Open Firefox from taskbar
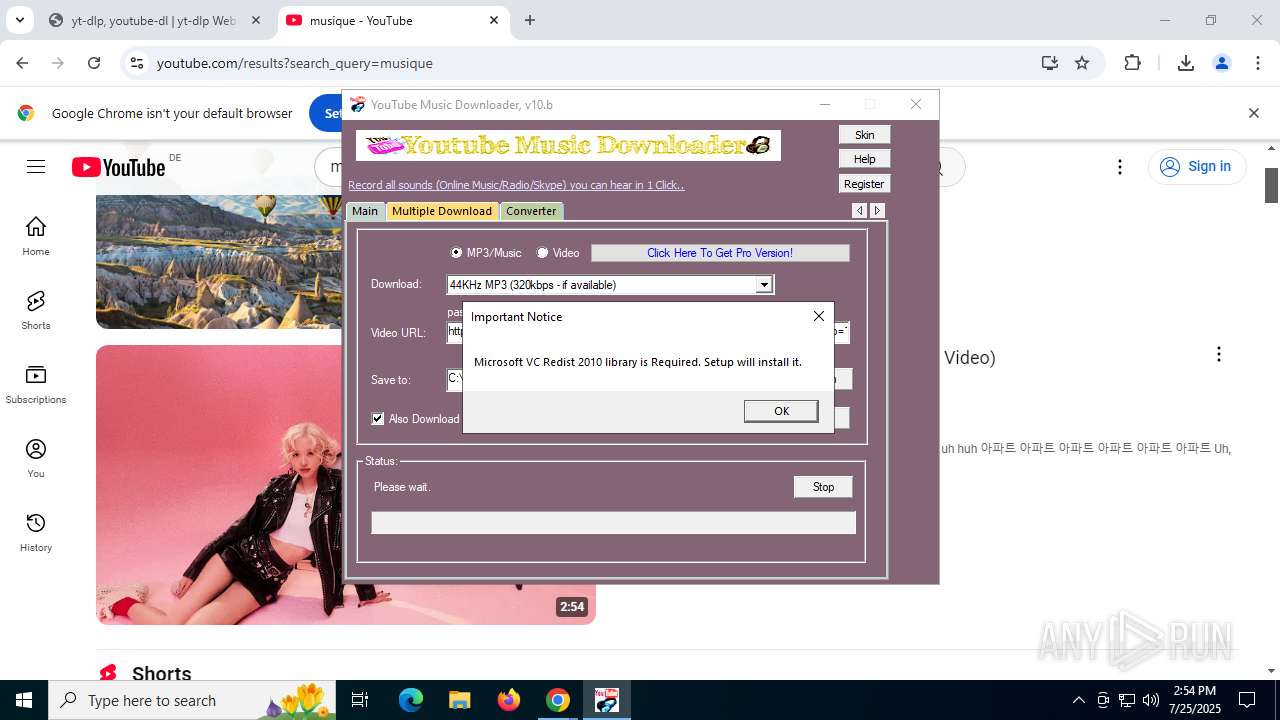This screenshot has height=720, width=1280. pyautogui.click(x=508, y=700)
